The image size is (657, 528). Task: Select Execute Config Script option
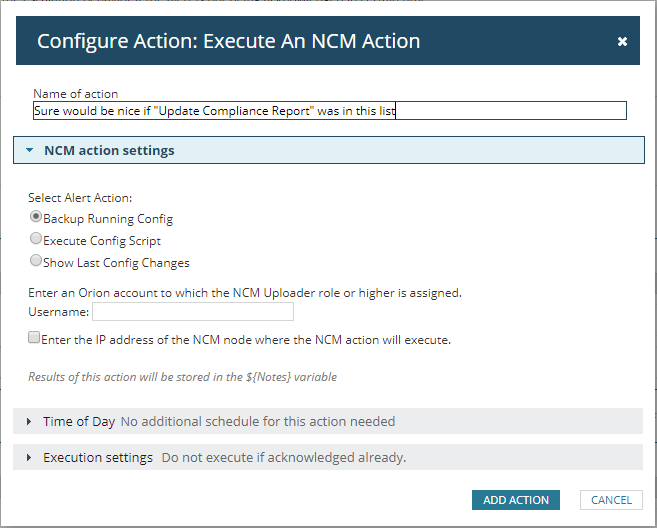(x=36, y=239)
